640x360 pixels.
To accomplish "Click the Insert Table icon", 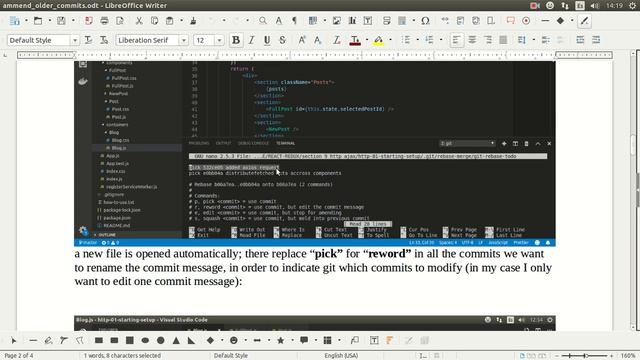I will click(x=313, y=21).
